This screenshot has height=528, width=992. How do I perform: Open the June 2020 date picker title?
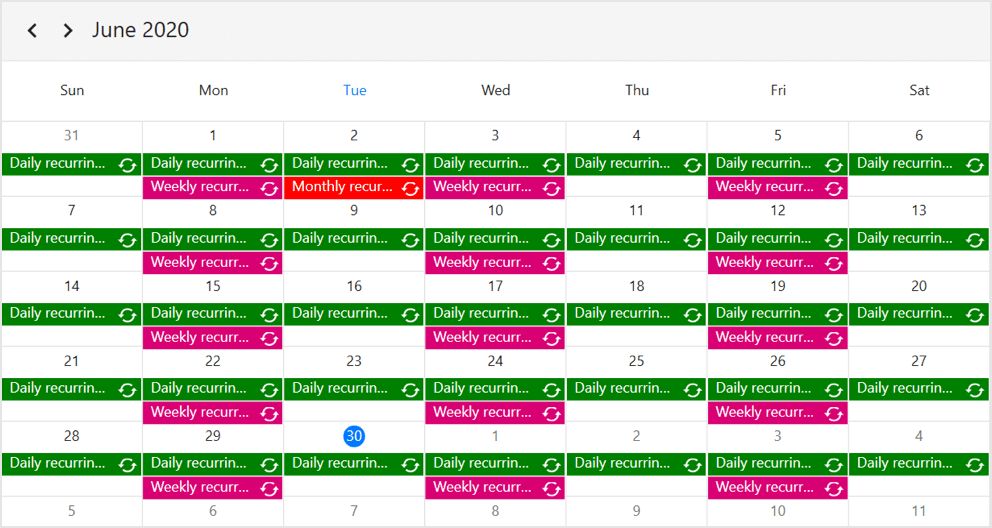[140, 30]
